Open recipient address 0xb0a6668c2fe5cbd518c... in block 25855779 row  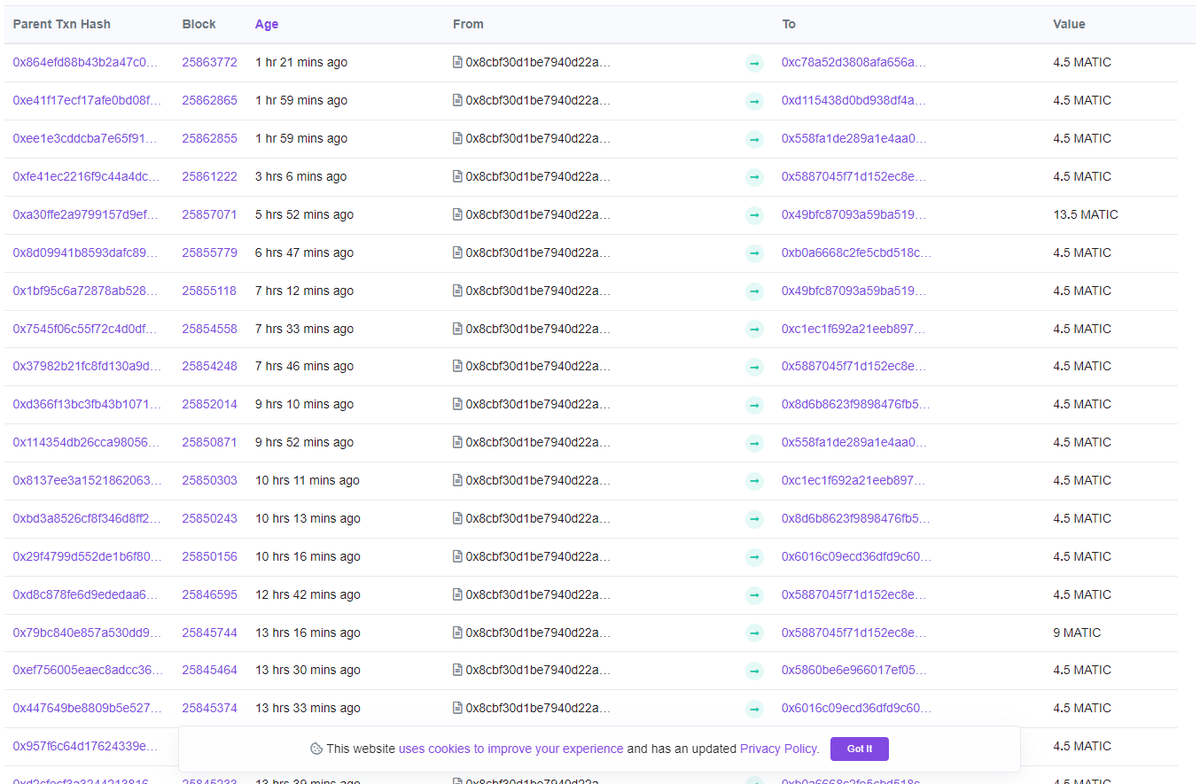pyautogui.click(x=856, y=252)
